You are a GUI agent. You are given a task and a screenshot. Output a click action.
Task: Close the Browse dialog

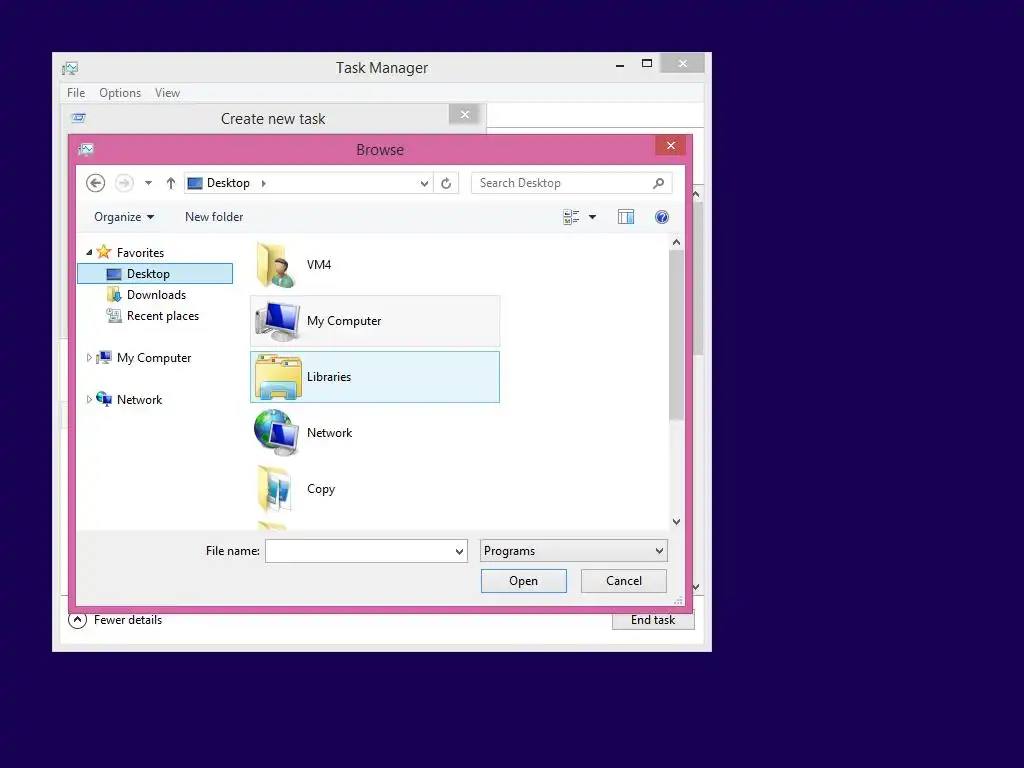tap(671, 146)
